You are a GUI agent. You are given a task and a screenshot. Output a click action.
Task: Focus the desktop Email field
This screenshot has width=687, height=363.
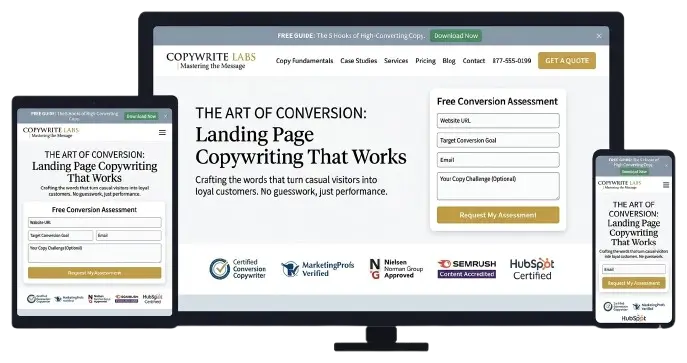point(498,160)
